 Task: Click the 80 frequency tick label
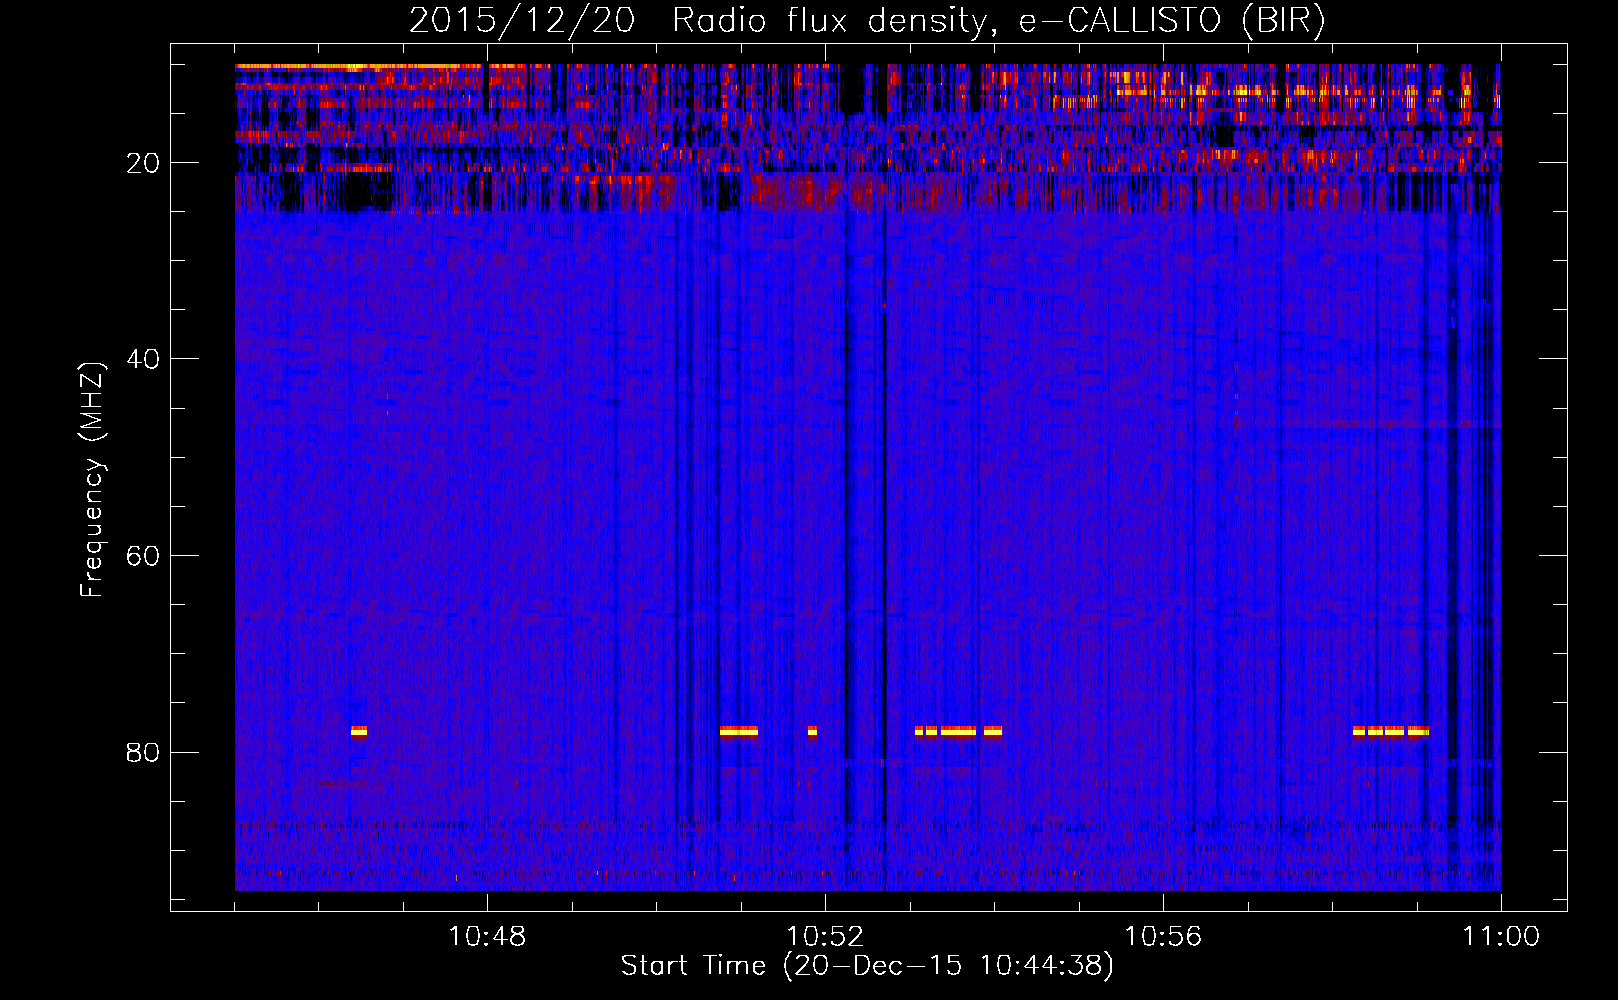pos(143,752)
